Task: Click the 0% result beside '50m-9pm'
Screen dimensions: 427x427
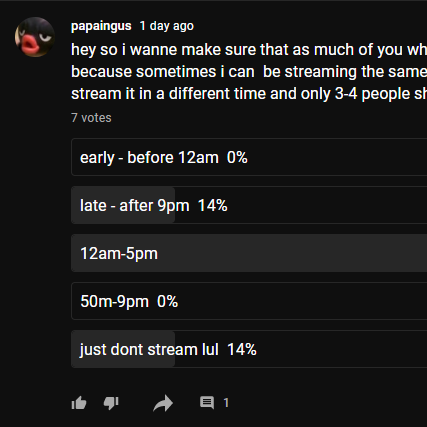Action: point(167,301)
